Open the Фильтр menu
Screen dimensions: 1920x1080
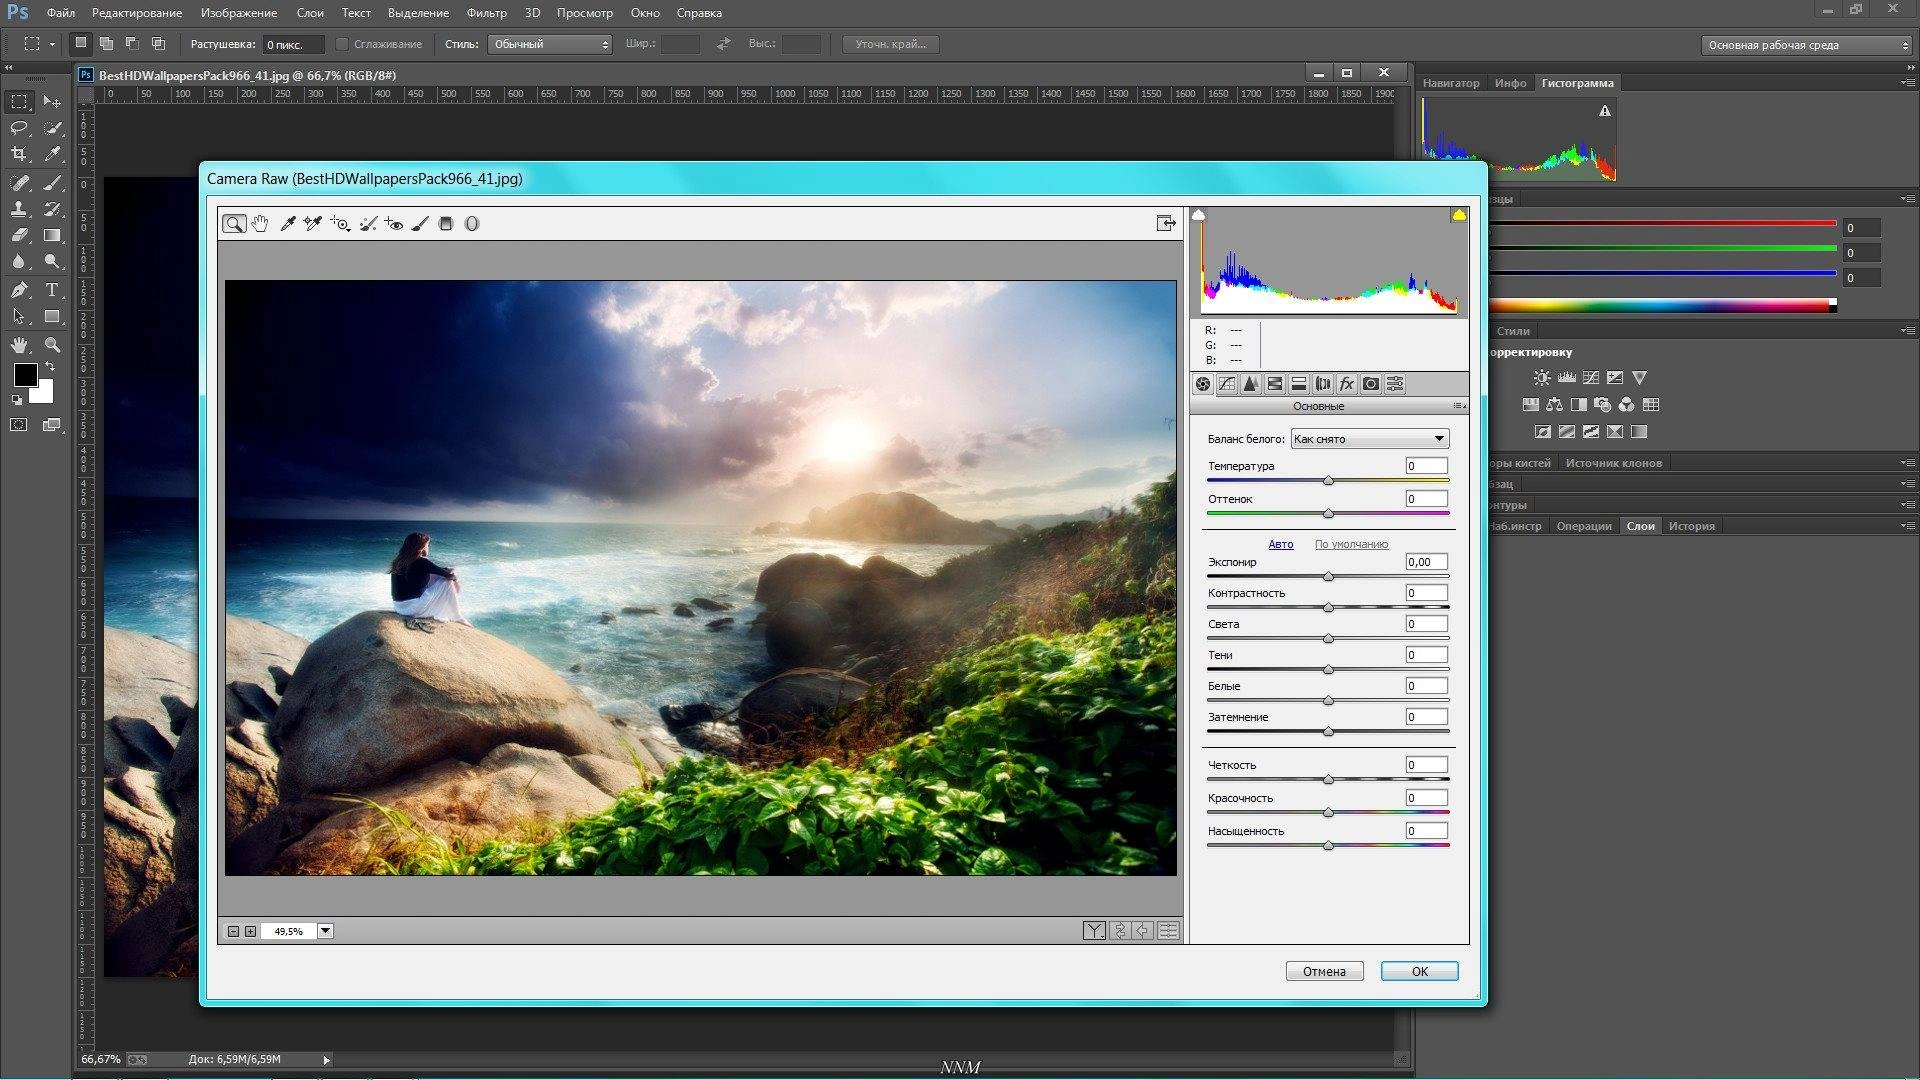pos(486,13)
